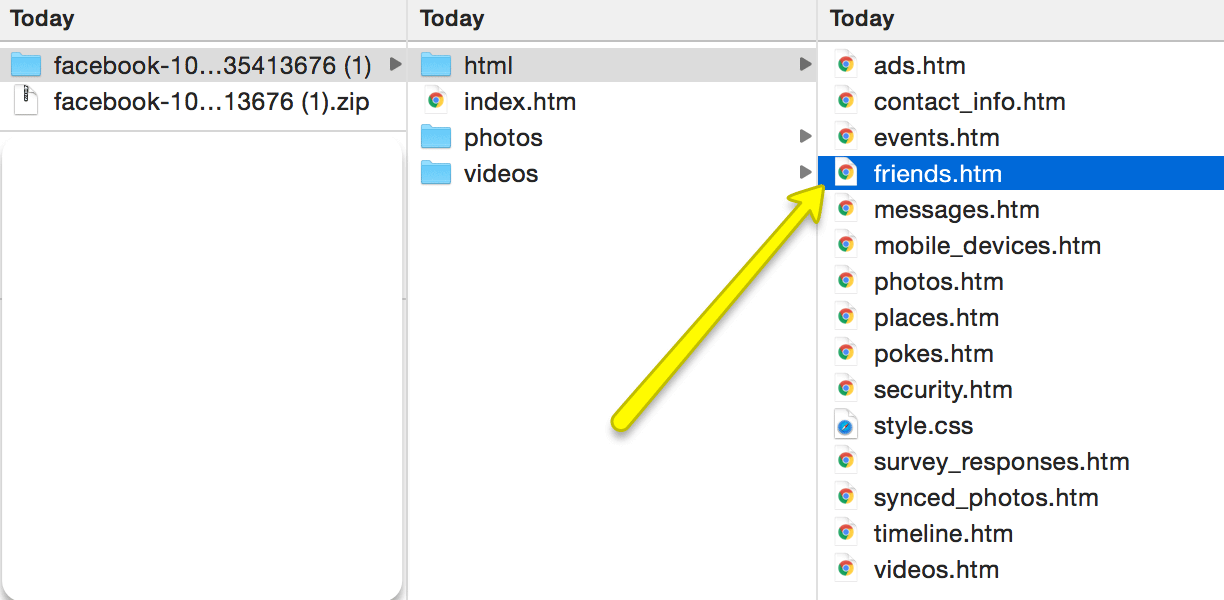This screenshot has height=600, width=1224.
Task: Expand the facebook folder disclosure arrow
Action: [x=395, y=65]
